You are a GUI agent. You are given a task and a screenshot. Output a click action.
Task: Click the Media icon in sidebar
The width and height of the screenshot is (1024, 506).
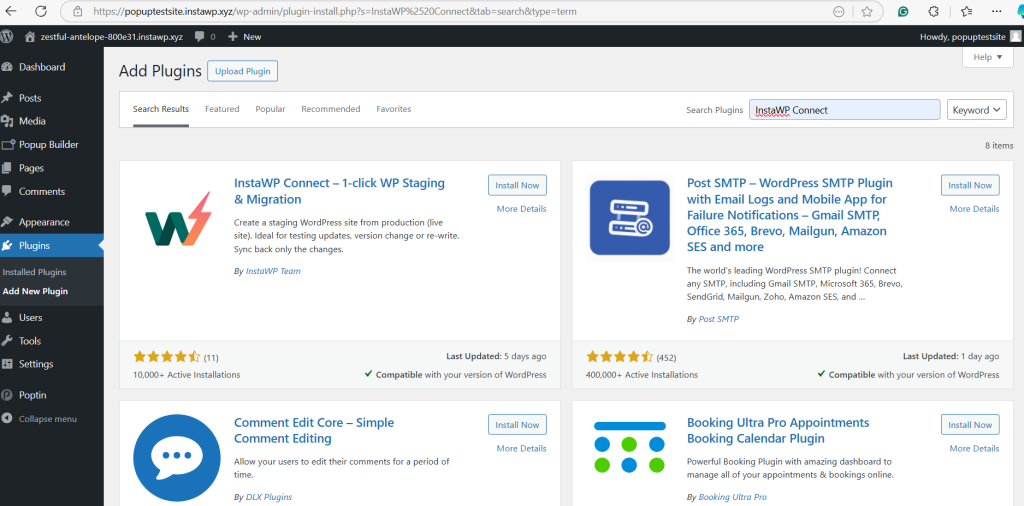(8, 121)
